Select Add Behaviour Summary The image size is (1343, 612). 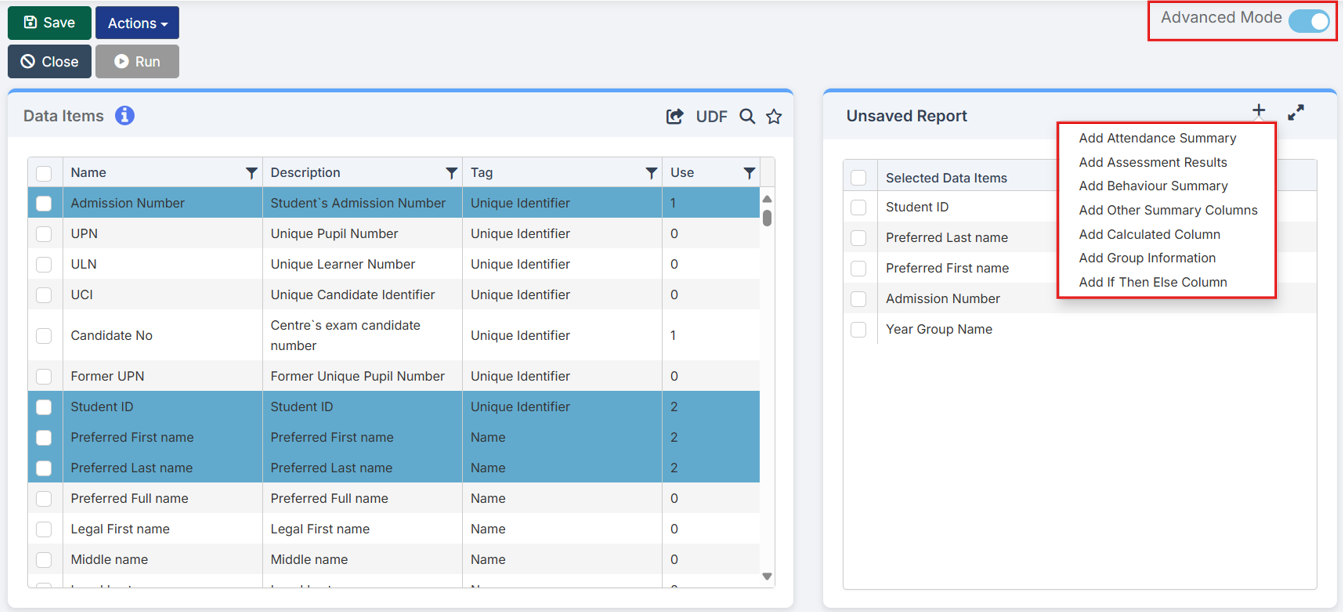[x=1153, y=186]
